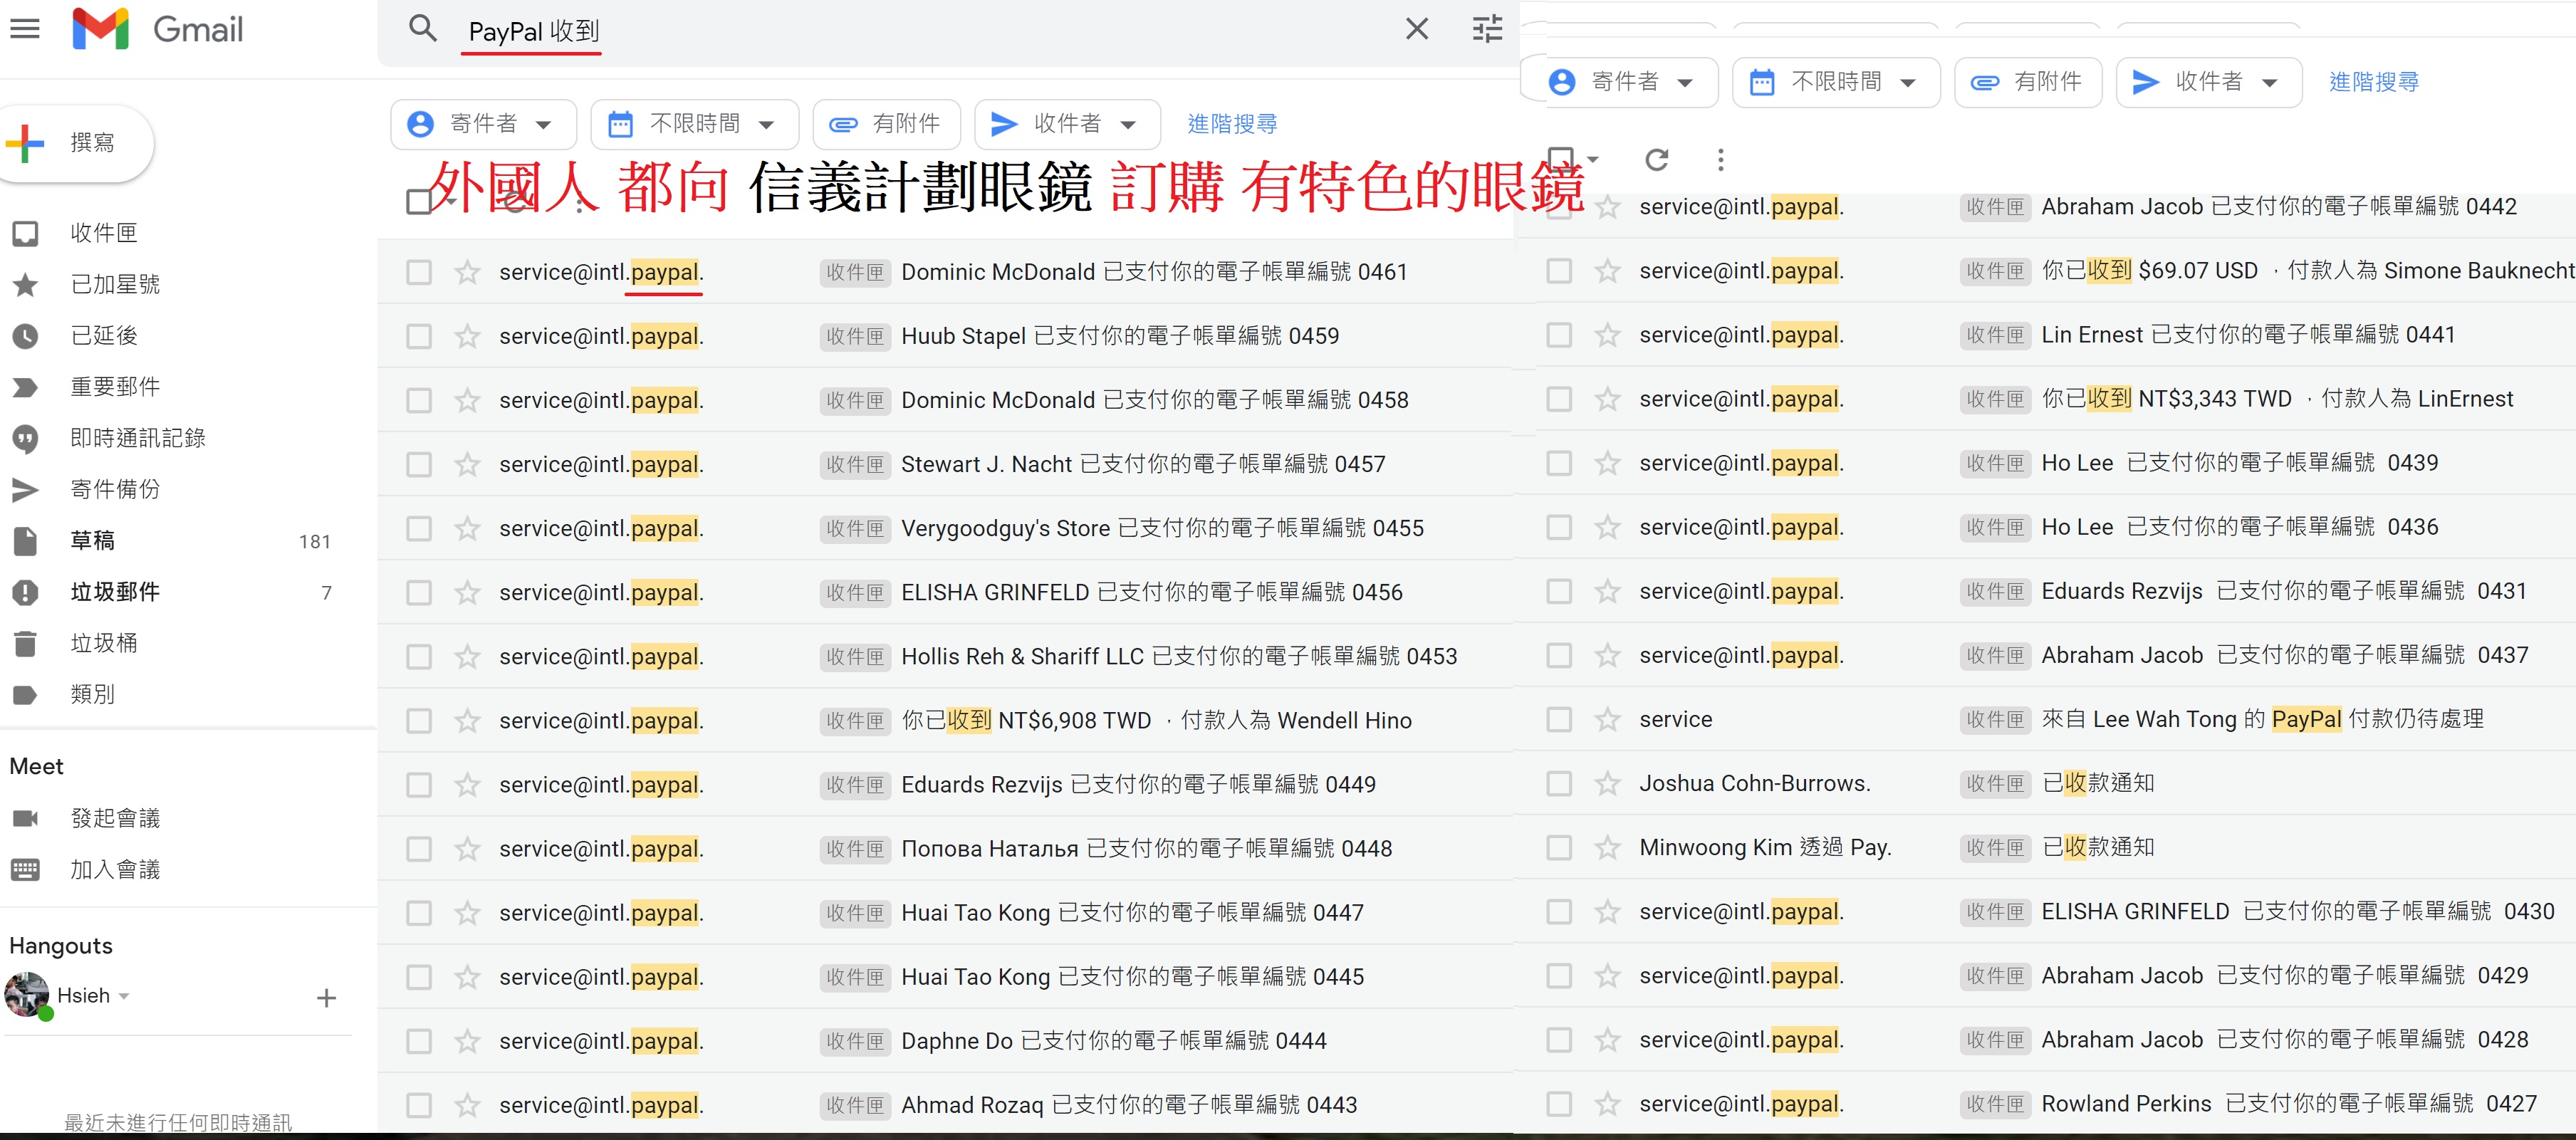Star the Попова Наталья 0448 email

click(467, 848)
